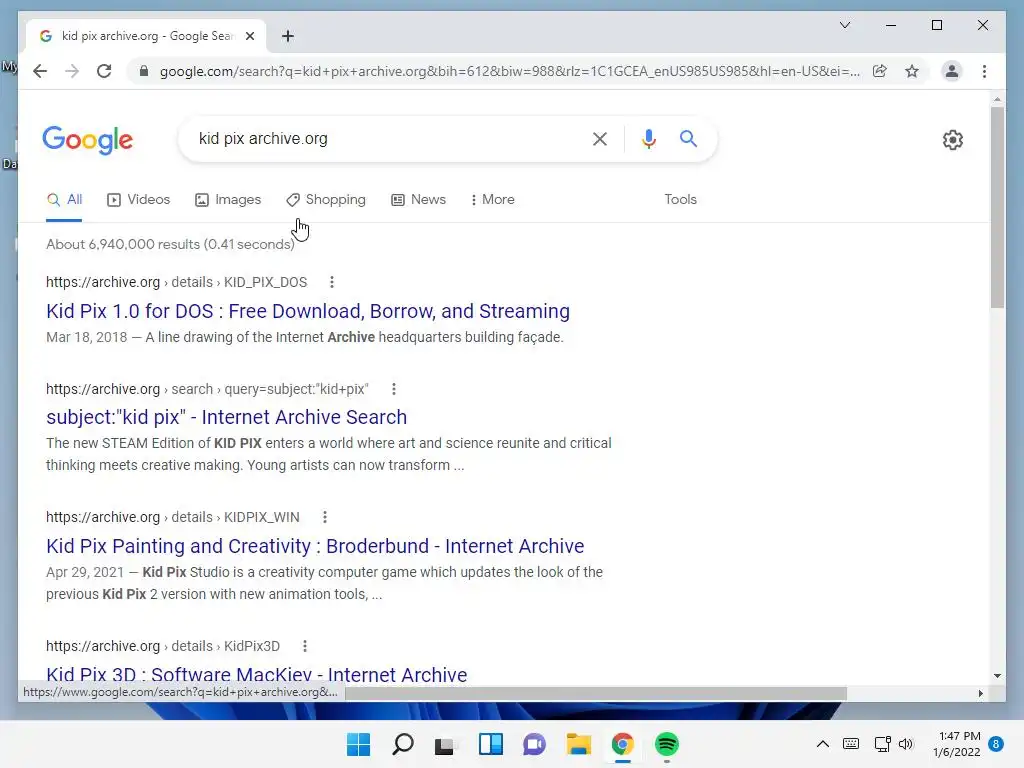
Task: Bookmark this tab with the star
Action: pos(912,71)
